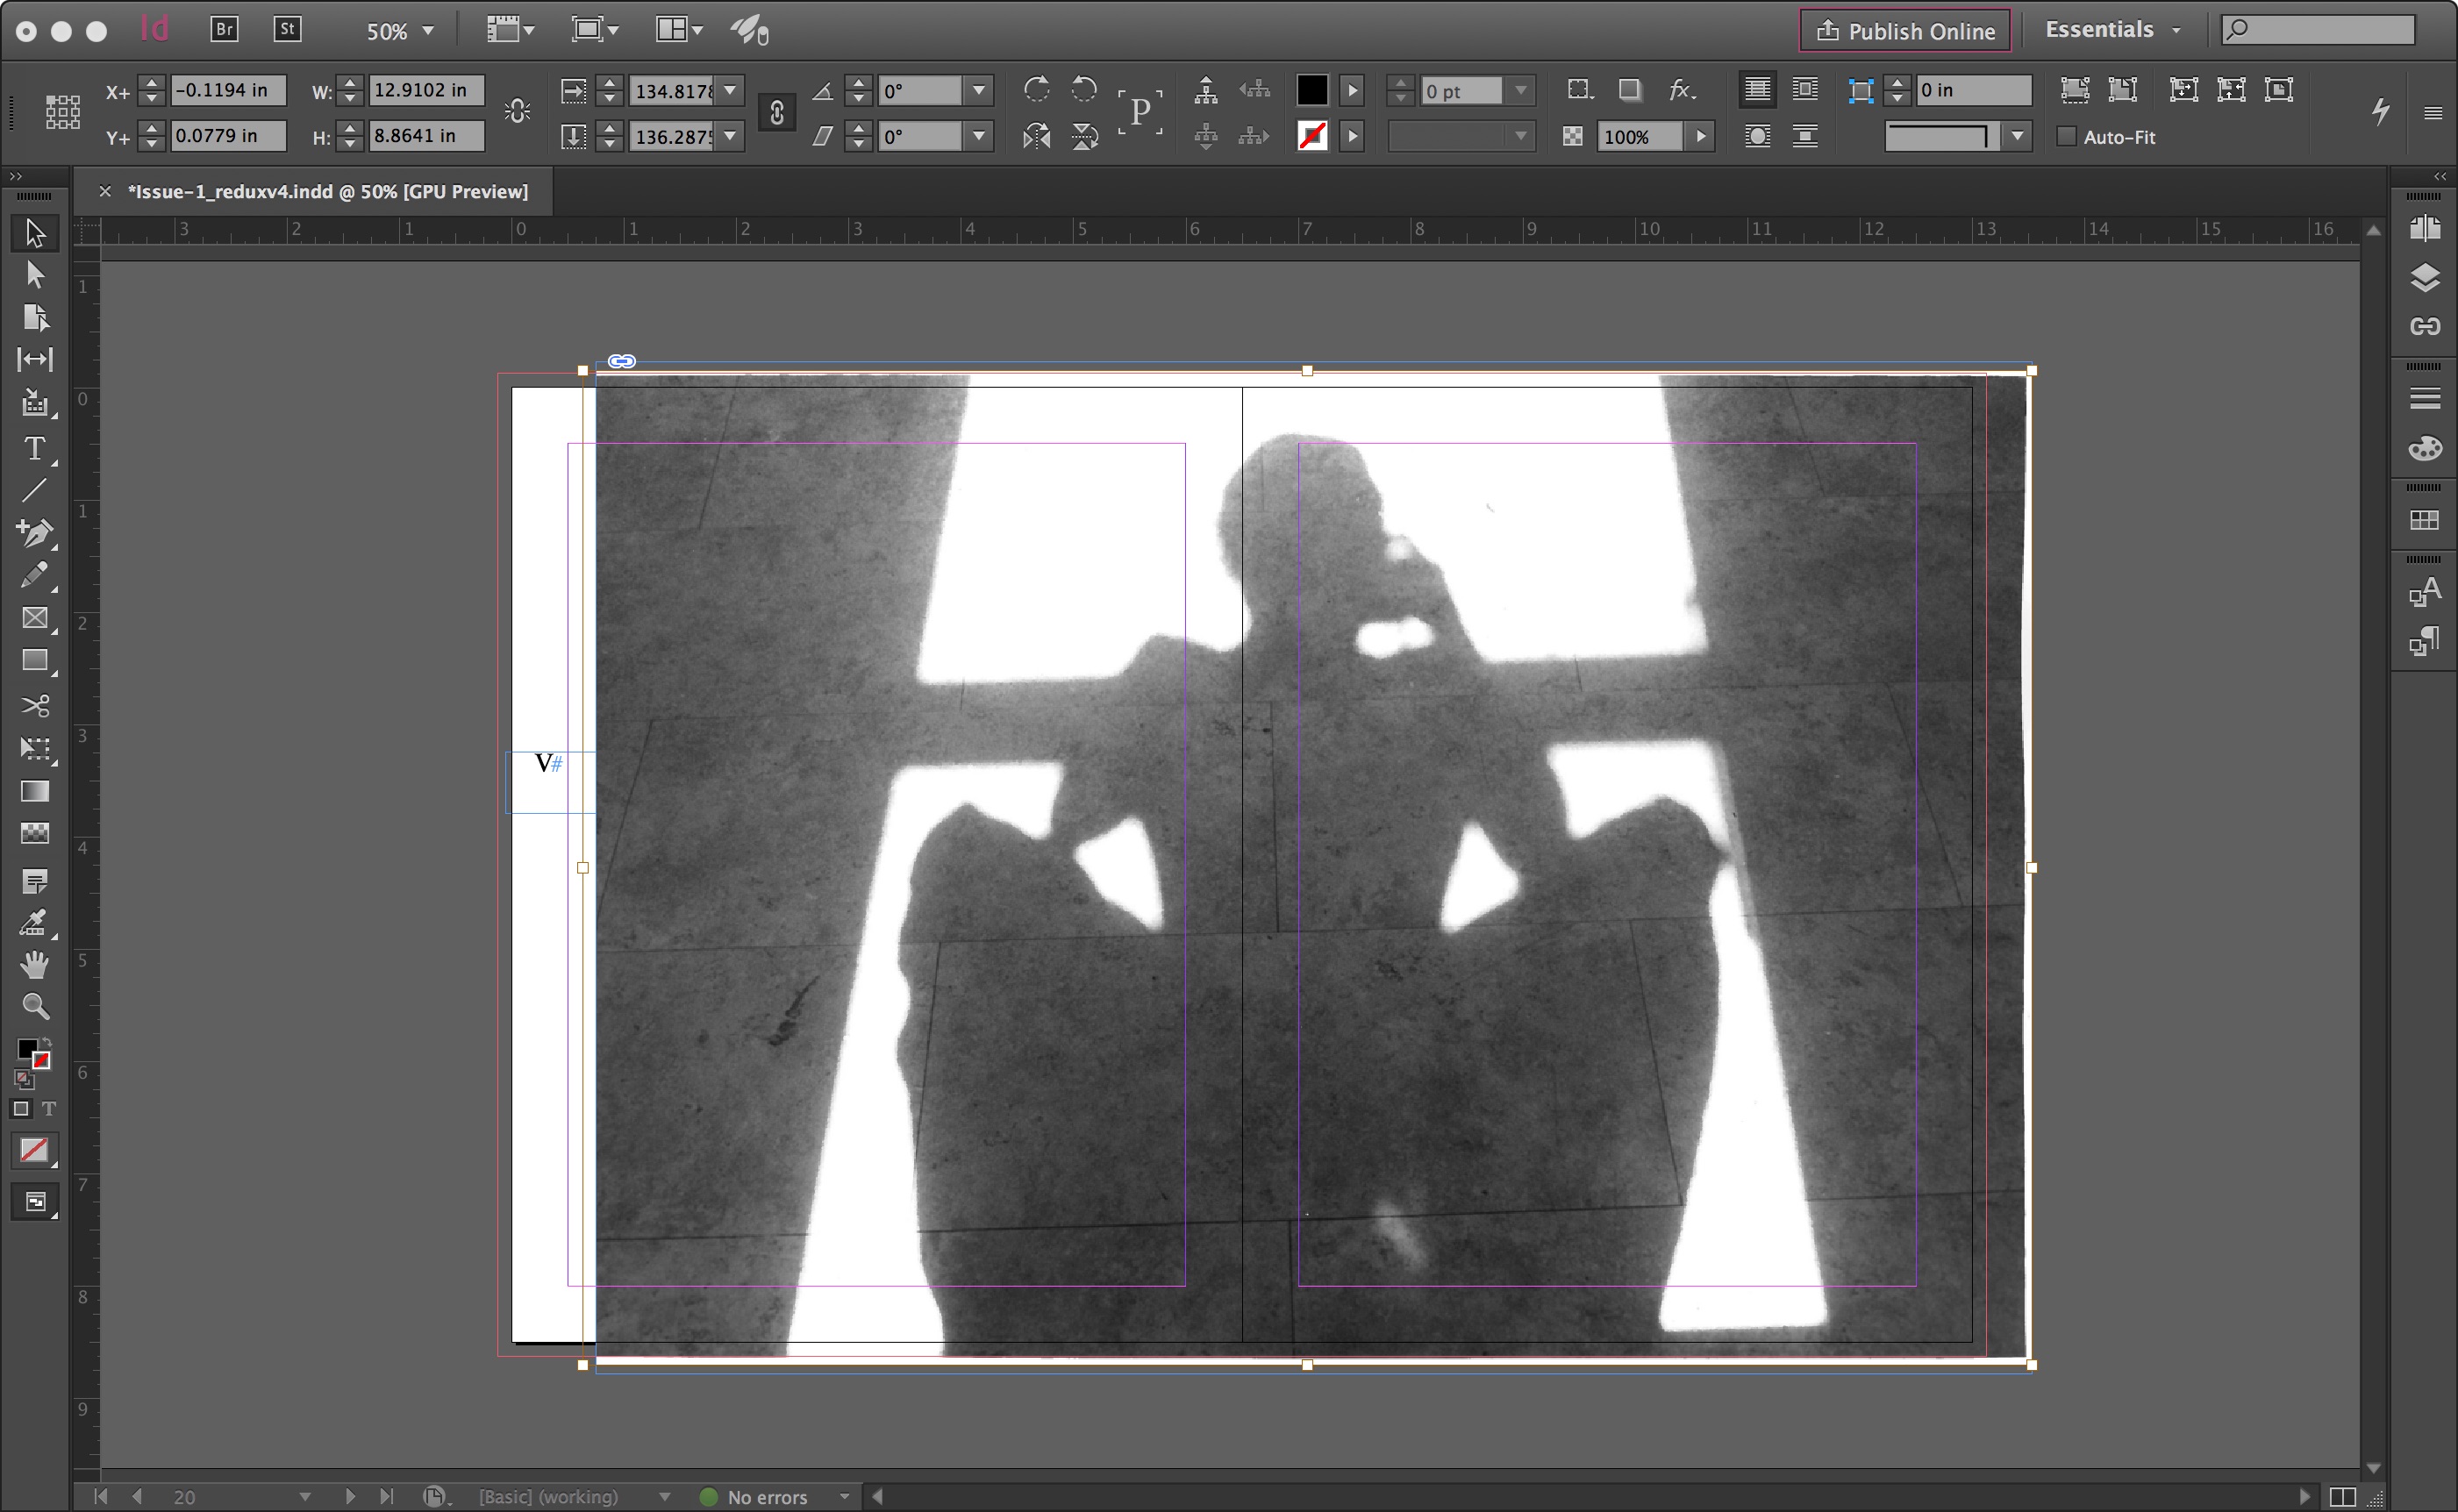Switch to Issue-1_reduxv4.indd document tab
Screen dimensions: 2458x1512
tap(327, 191)
